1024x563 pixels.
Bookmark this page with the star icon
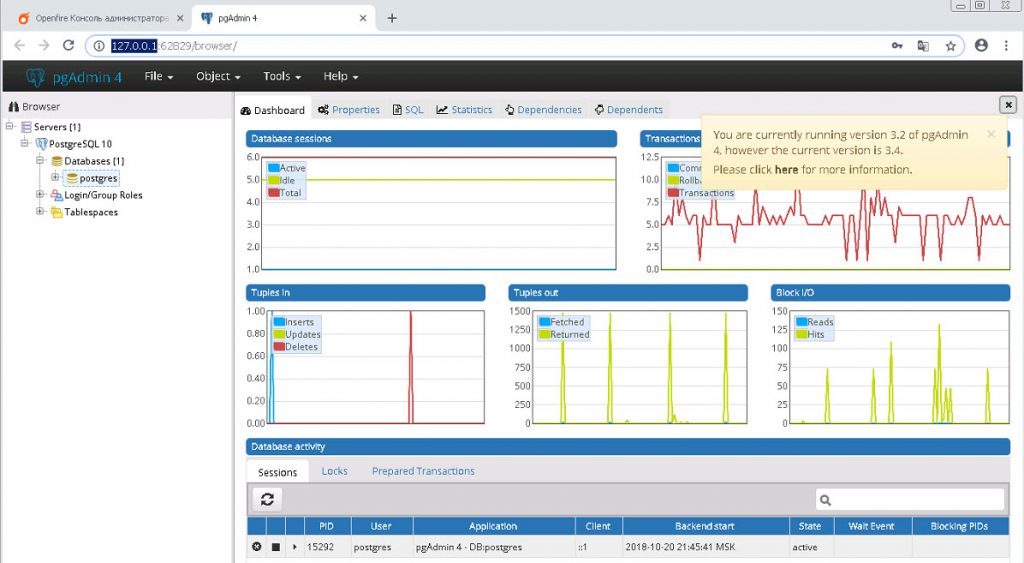tap(950, 46)
